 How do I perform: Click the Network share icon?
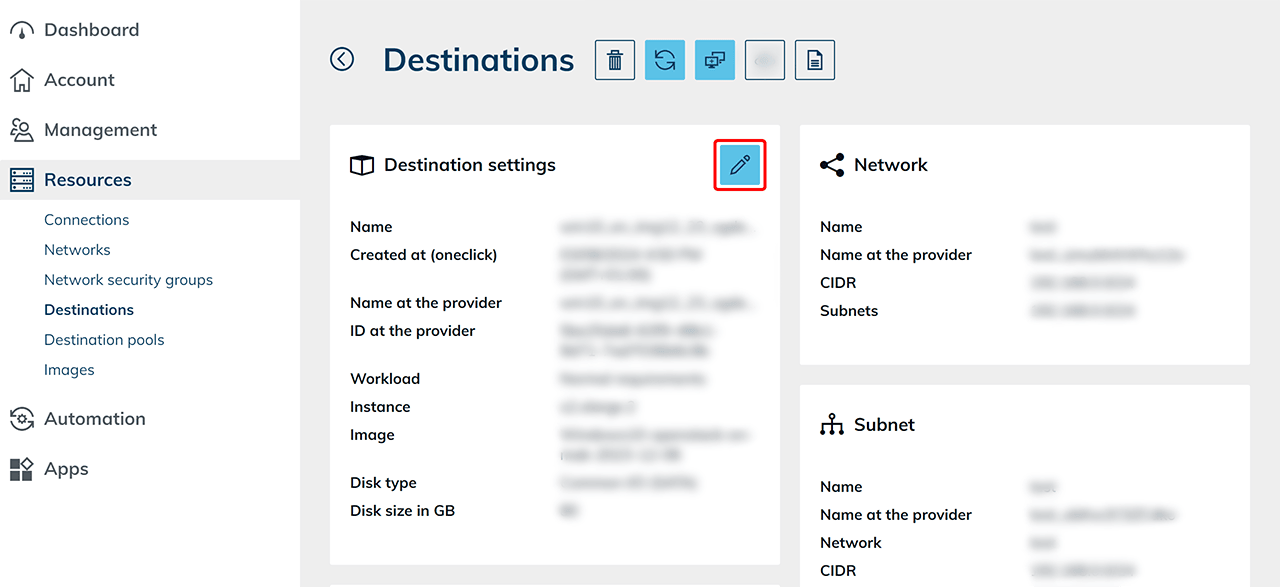click(x=832, y=165)
